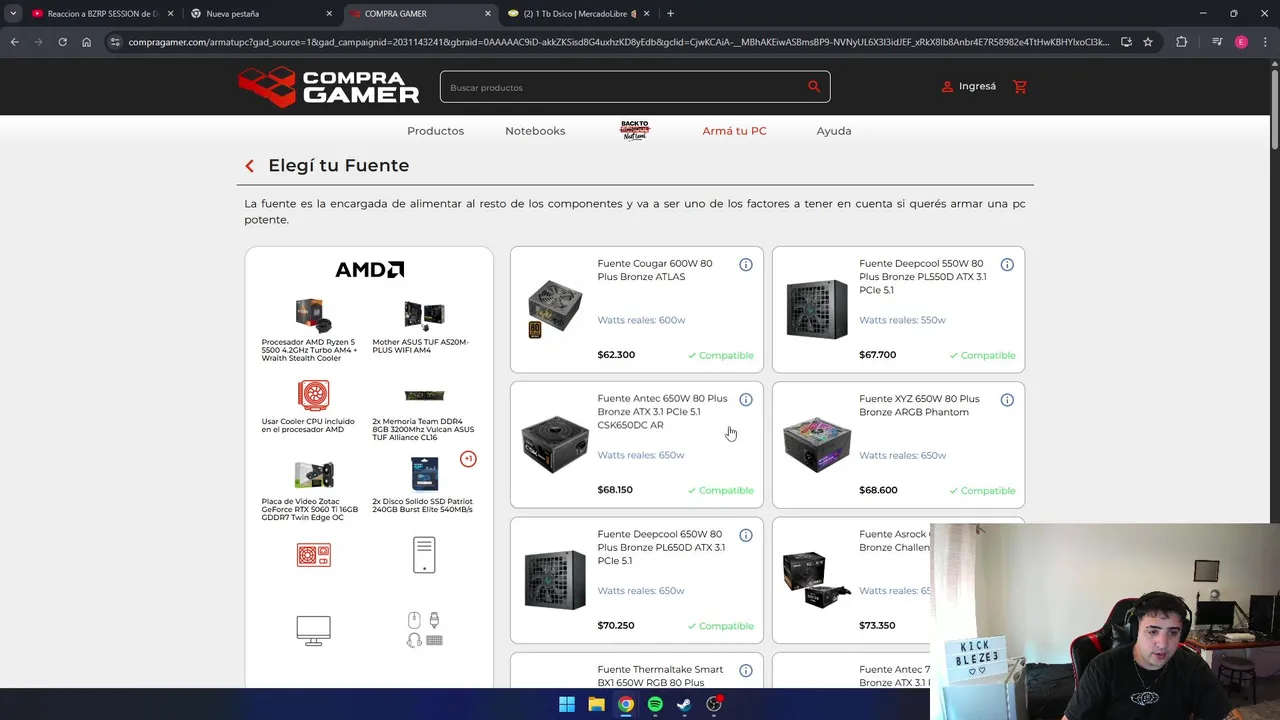Select the CPU cooler icon in build list

(313, 395)
